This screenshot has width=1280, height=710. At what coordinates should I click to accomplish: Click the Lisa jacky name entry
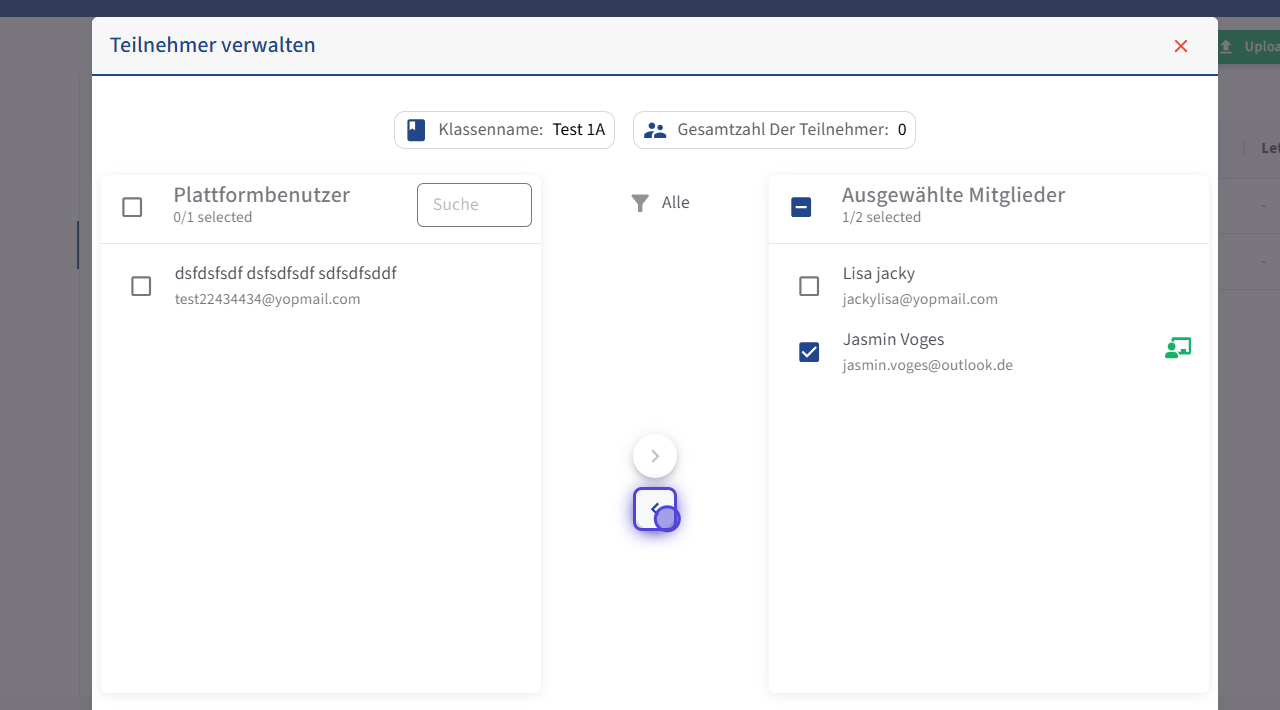pos(878,274)
